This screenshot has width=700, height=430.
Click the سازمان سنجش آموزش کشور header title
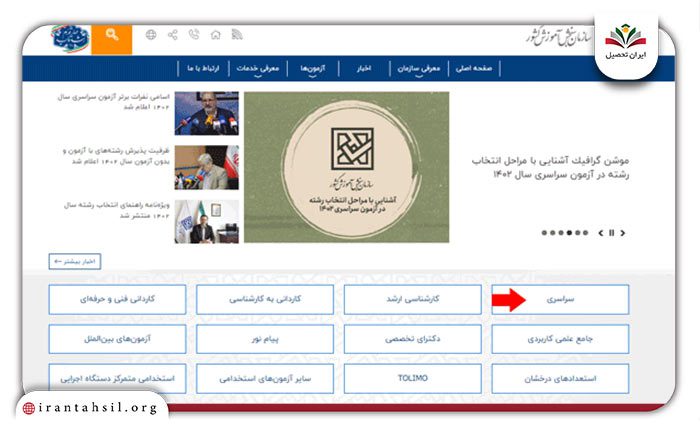[x=559, y=37]
